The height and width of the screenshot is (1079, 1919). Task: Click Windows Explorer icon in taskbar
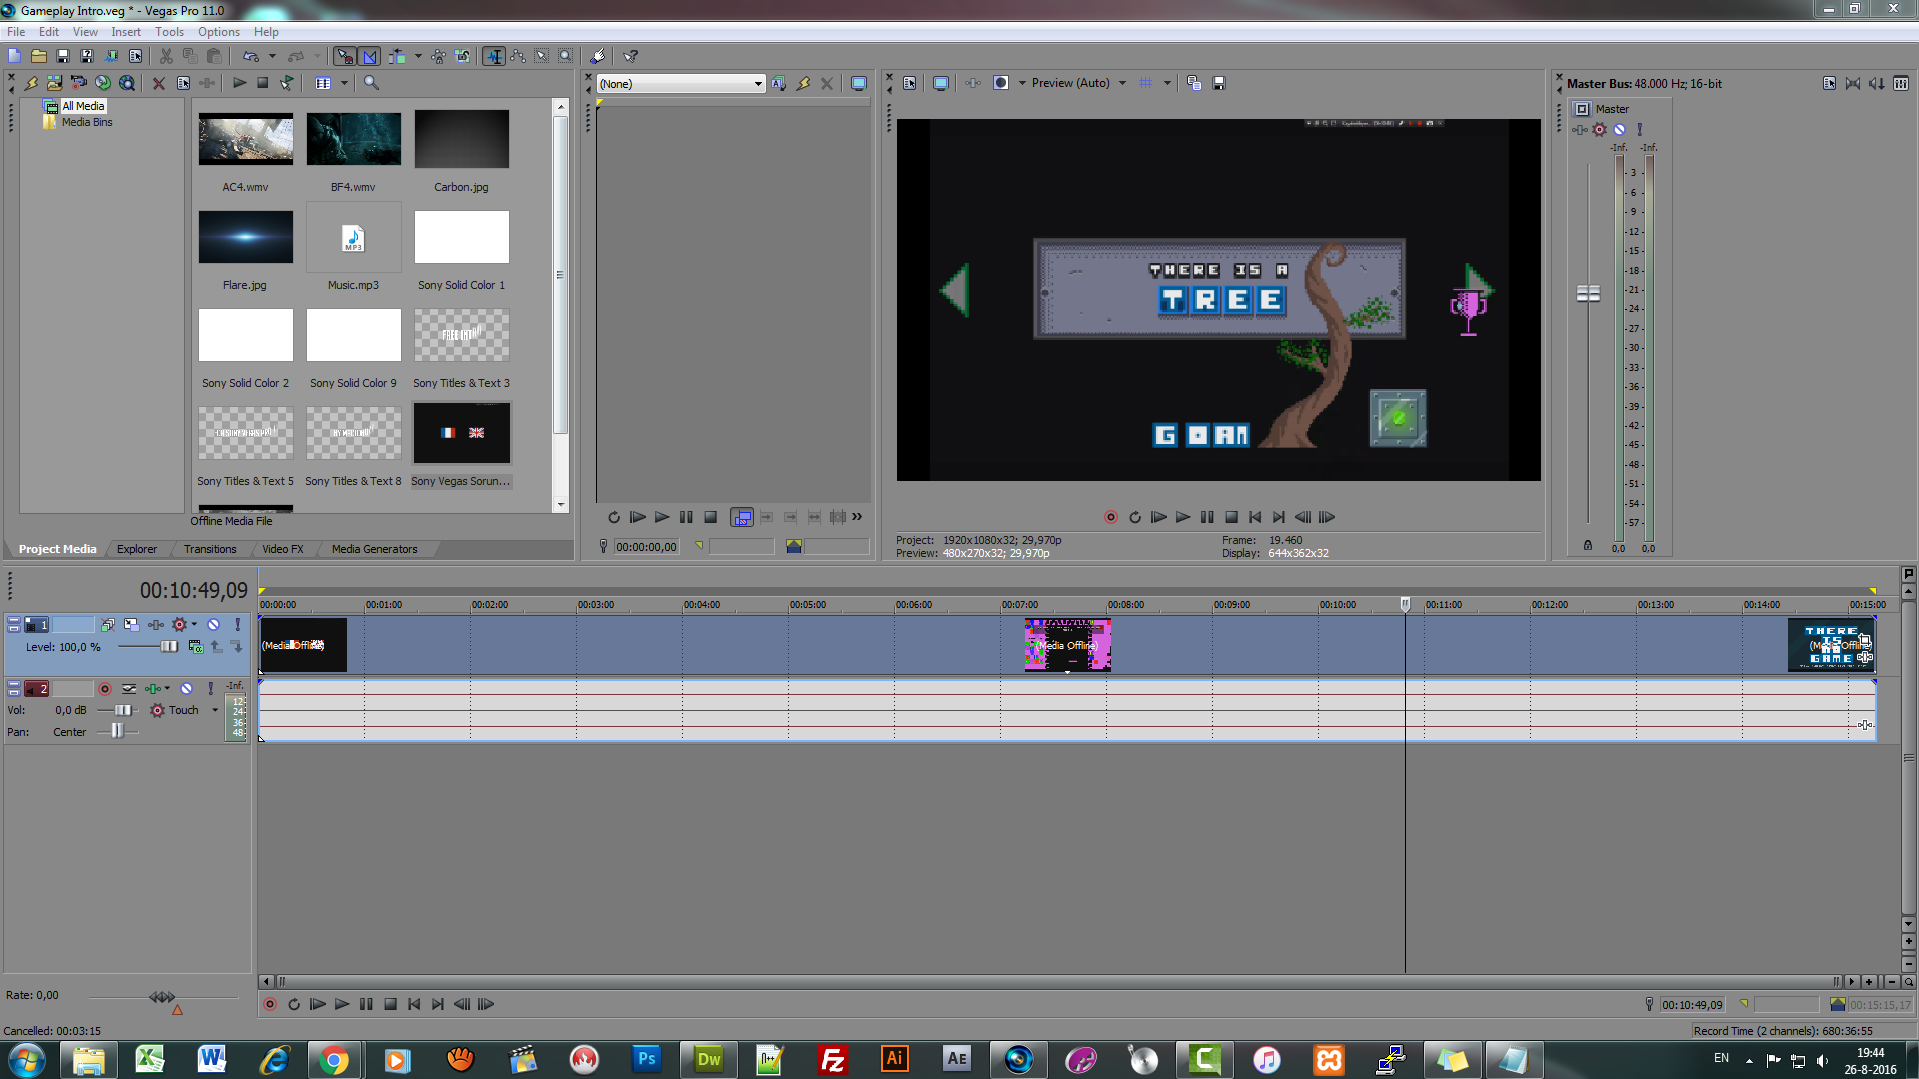pos(88,1059)
